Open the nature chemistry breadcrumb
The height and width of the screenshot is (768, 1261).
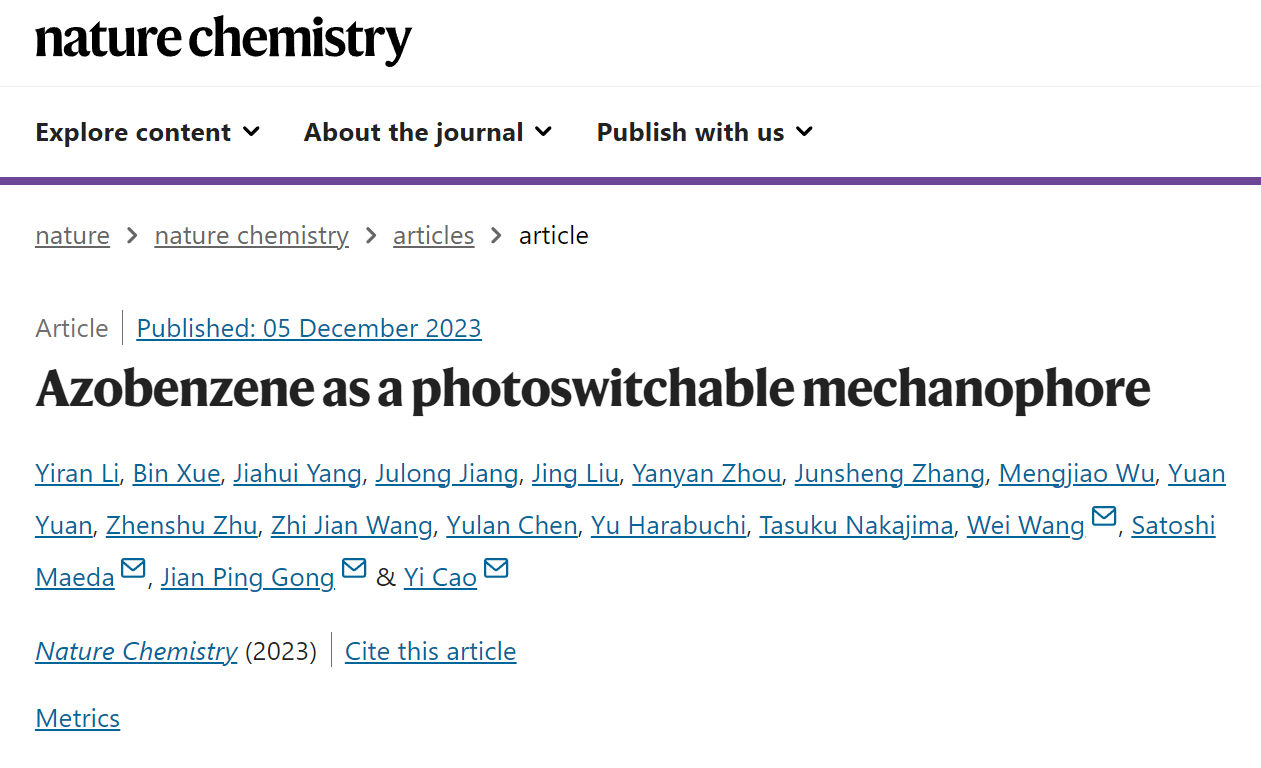pos(251,236)
